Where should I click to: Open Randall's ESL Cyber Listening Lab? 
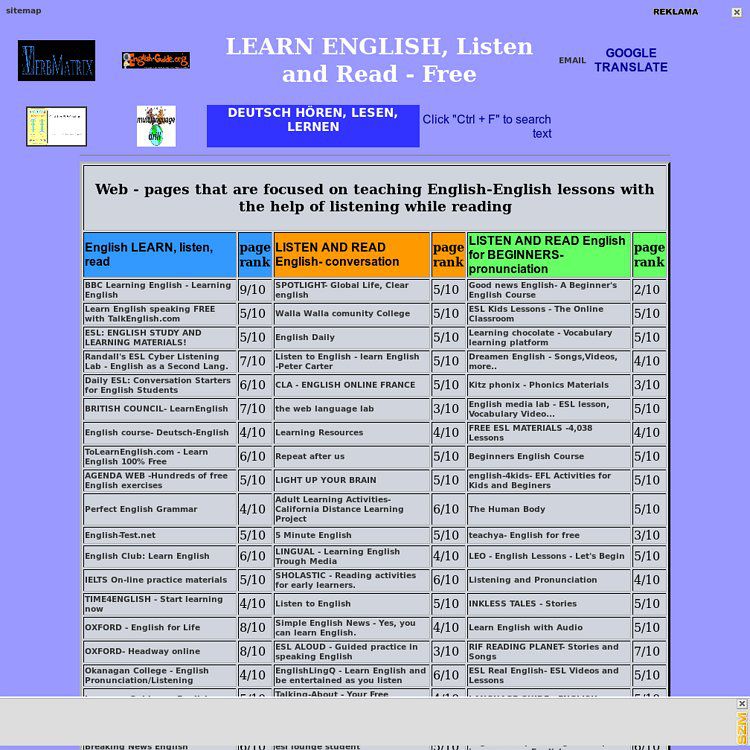tap(156, 362)
